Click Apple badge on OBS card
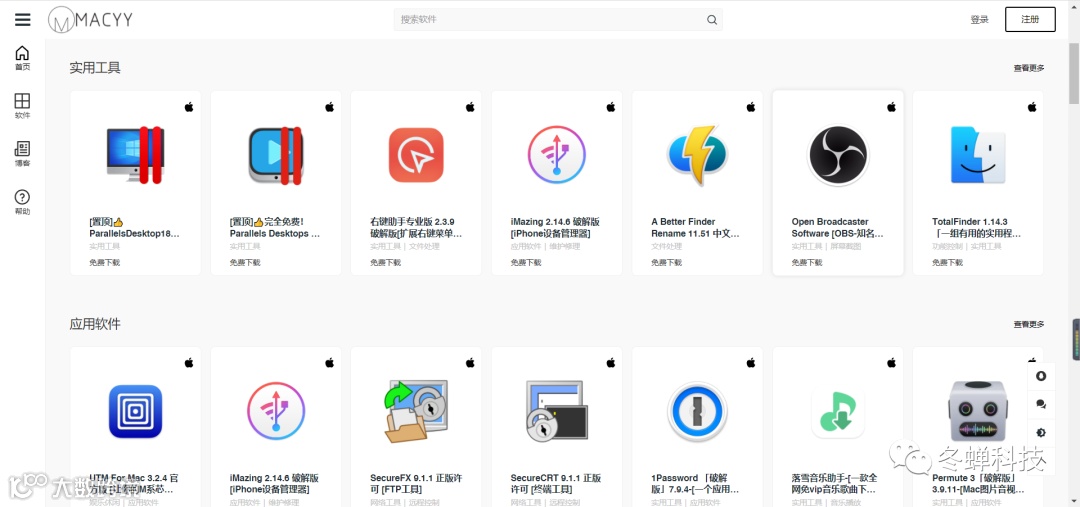The height and width of the screenshot is (507, 1080). (891, 107)
